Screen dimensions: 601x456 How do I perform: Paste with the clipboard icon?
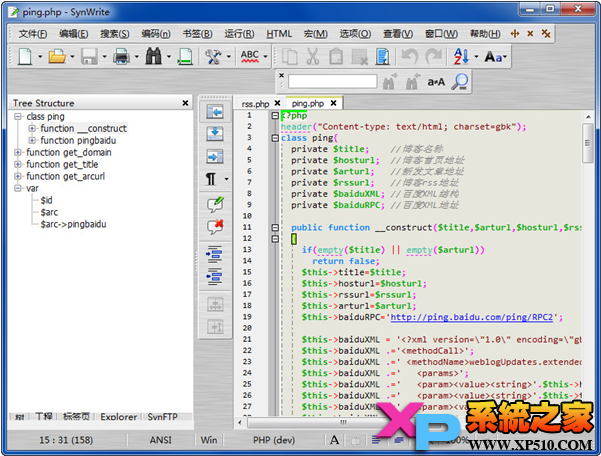[336, 57]
